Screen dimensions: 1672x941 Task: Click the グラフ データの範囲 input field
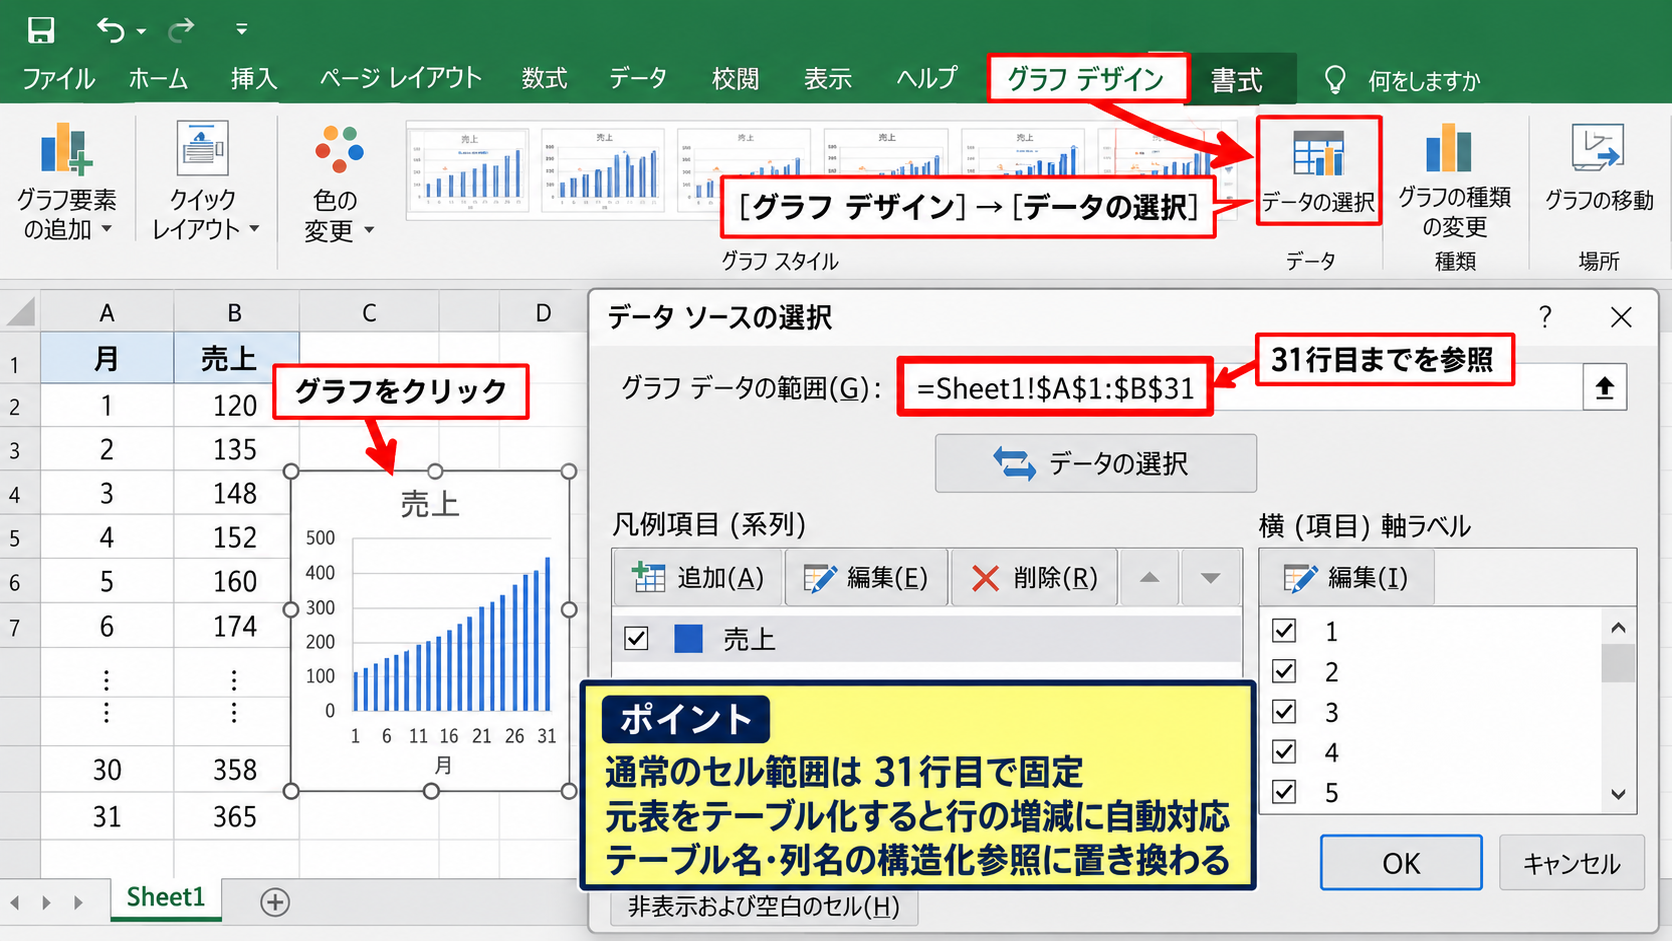coord(1240,387)
